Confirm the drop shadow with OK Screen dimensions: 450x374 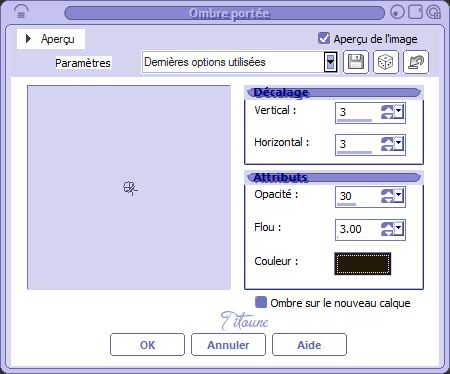(147, 345)
